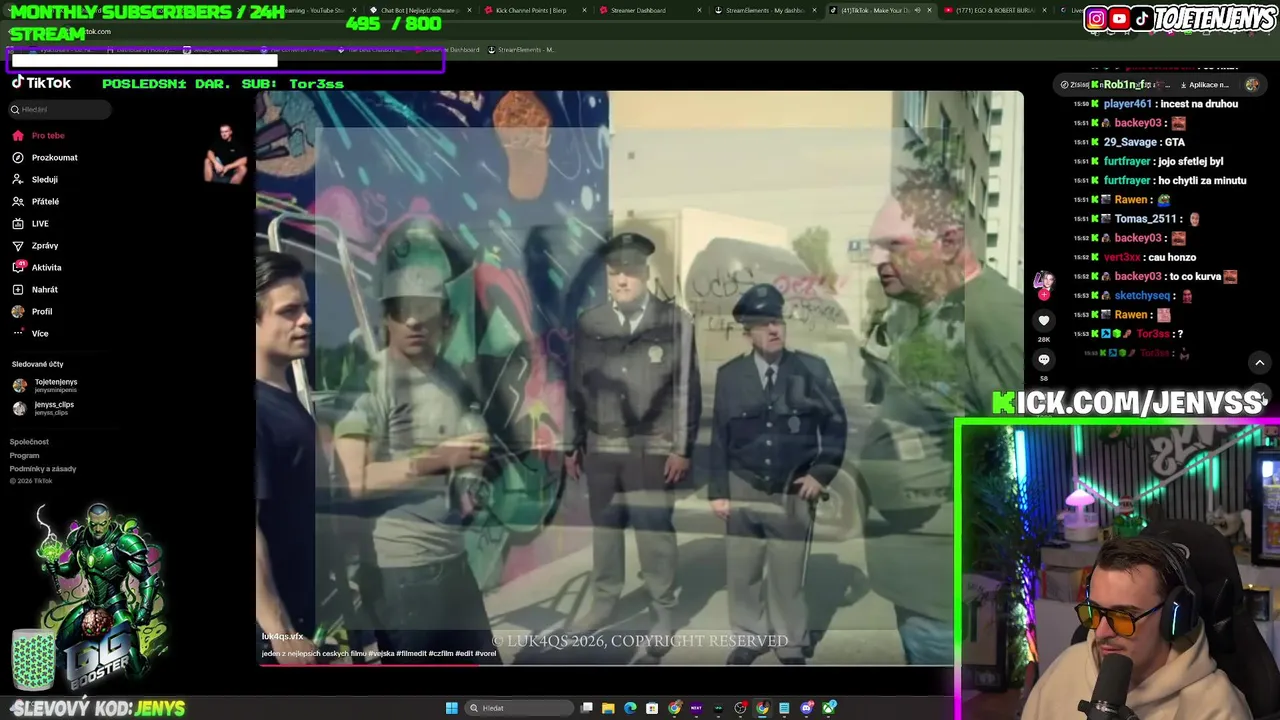Open Microsoft Store from taskbar
Screen dimensions: 1280x720
652,708
